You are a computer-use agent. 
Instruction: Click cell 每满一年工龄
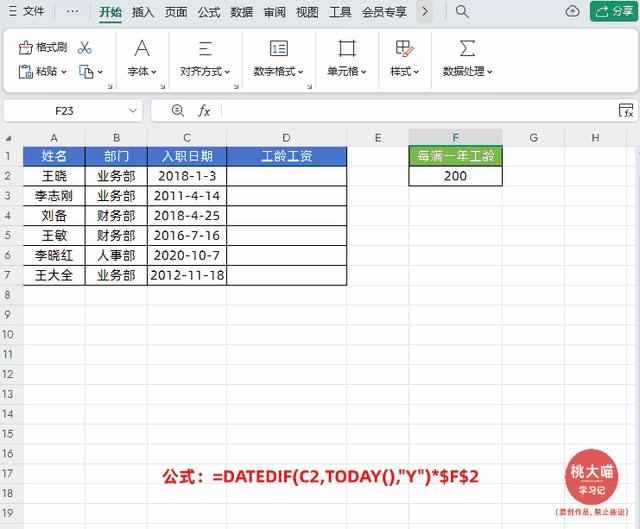[x=456, y=156]
